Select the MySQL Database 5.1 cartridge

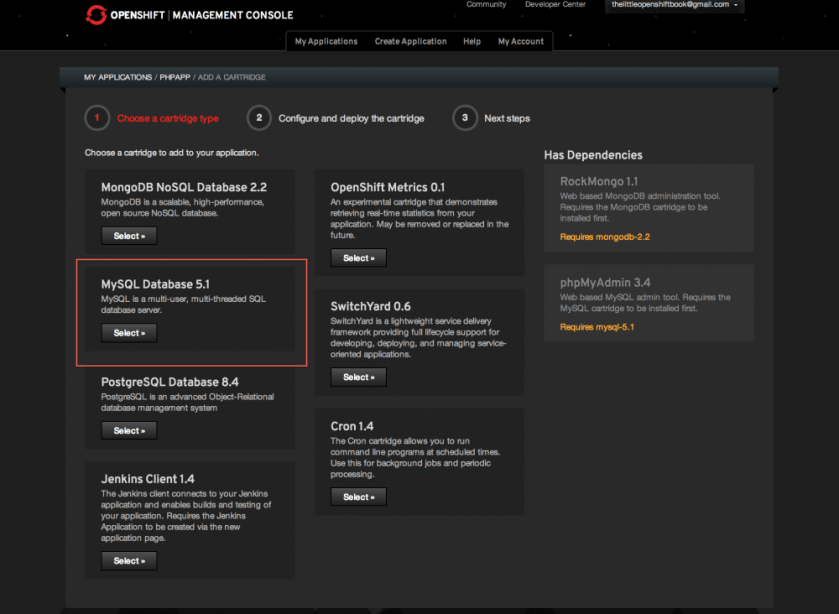click(129, 333)
